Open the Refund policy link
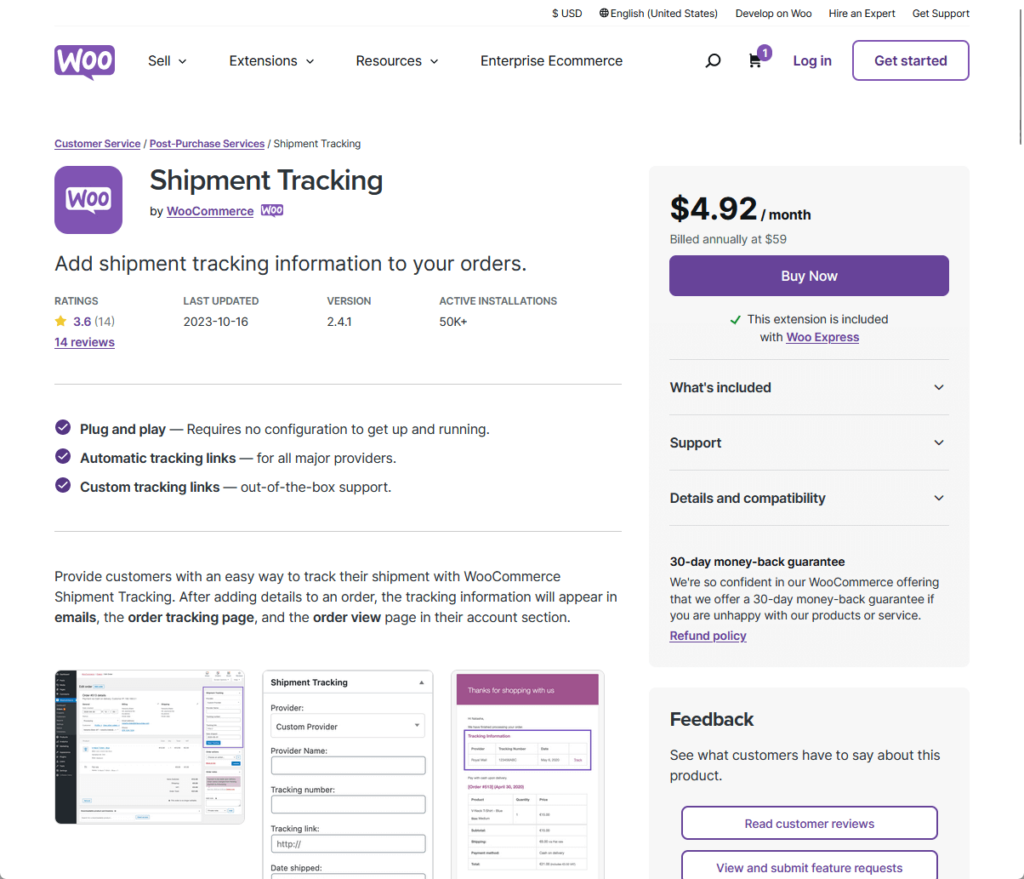1024x879 pixels. [708, 635]
